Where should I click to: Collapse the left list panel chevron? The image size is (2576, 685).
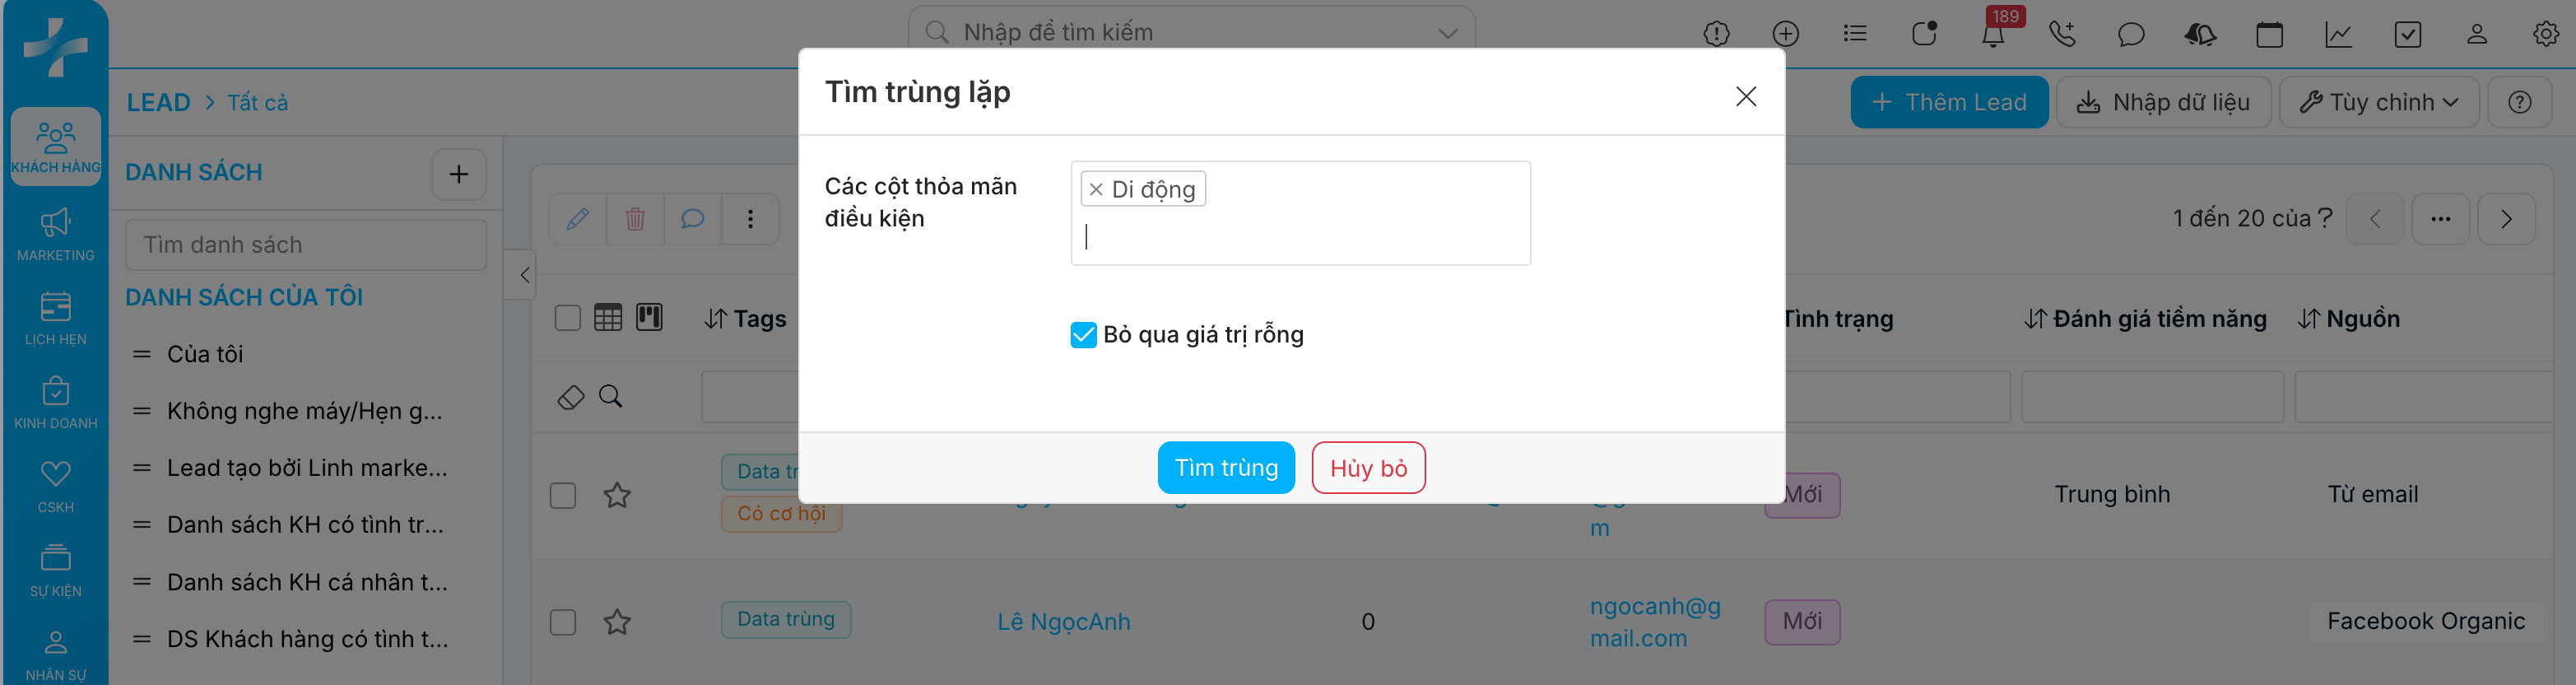point(524,275)
